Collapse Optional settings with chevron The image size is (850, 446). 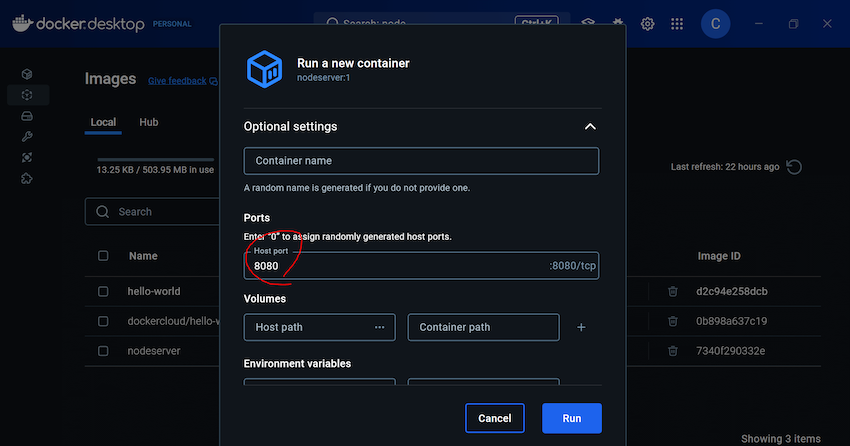pyautogui.click(x=590, y=127)
